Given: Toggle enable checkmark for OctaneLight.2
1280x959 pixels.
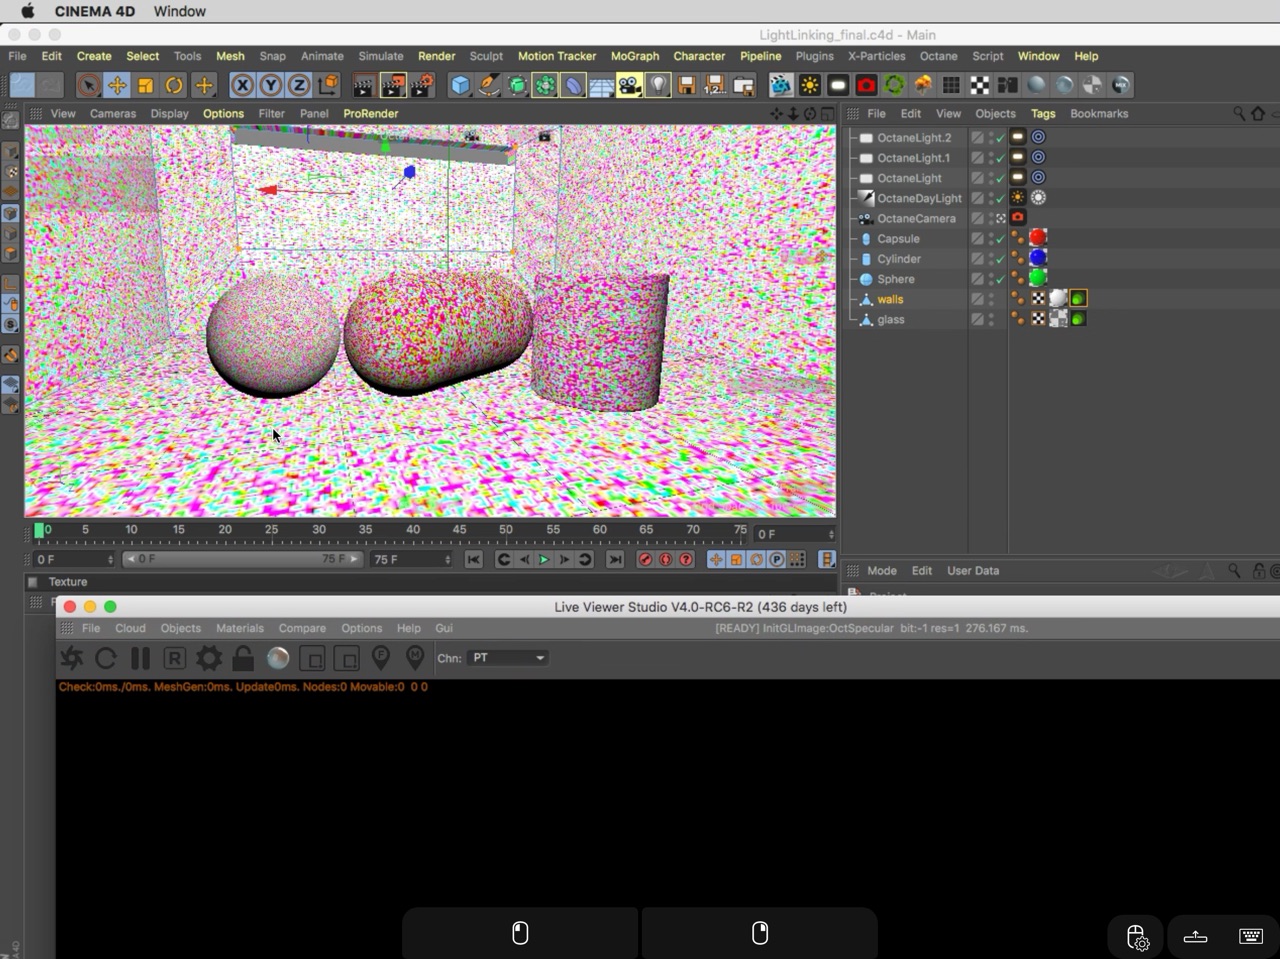Looking at the screenshot, I should click(1000, 138).
